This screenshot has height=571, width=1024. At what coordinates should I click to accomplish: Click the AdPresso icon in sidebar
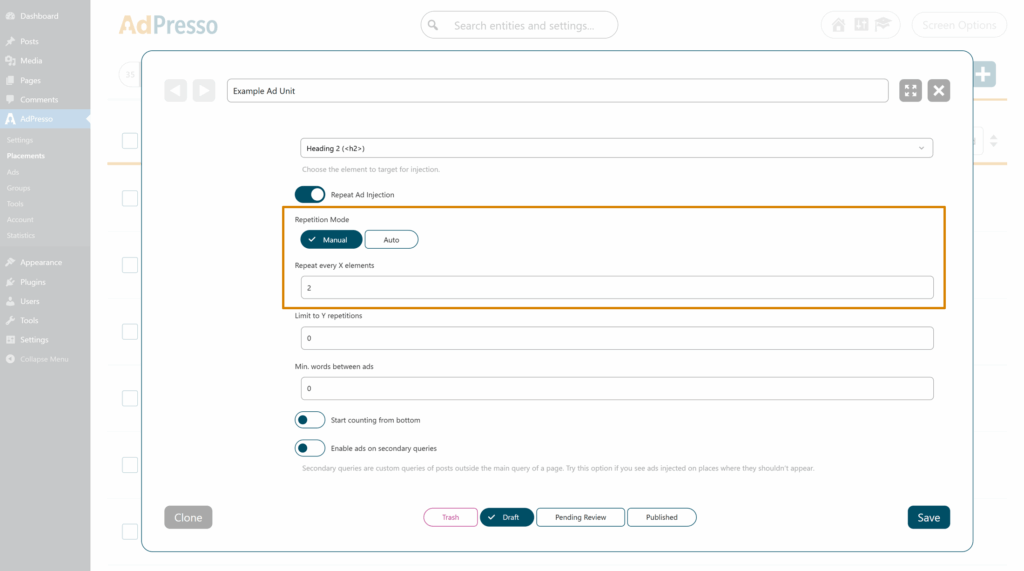coord(10,119)
